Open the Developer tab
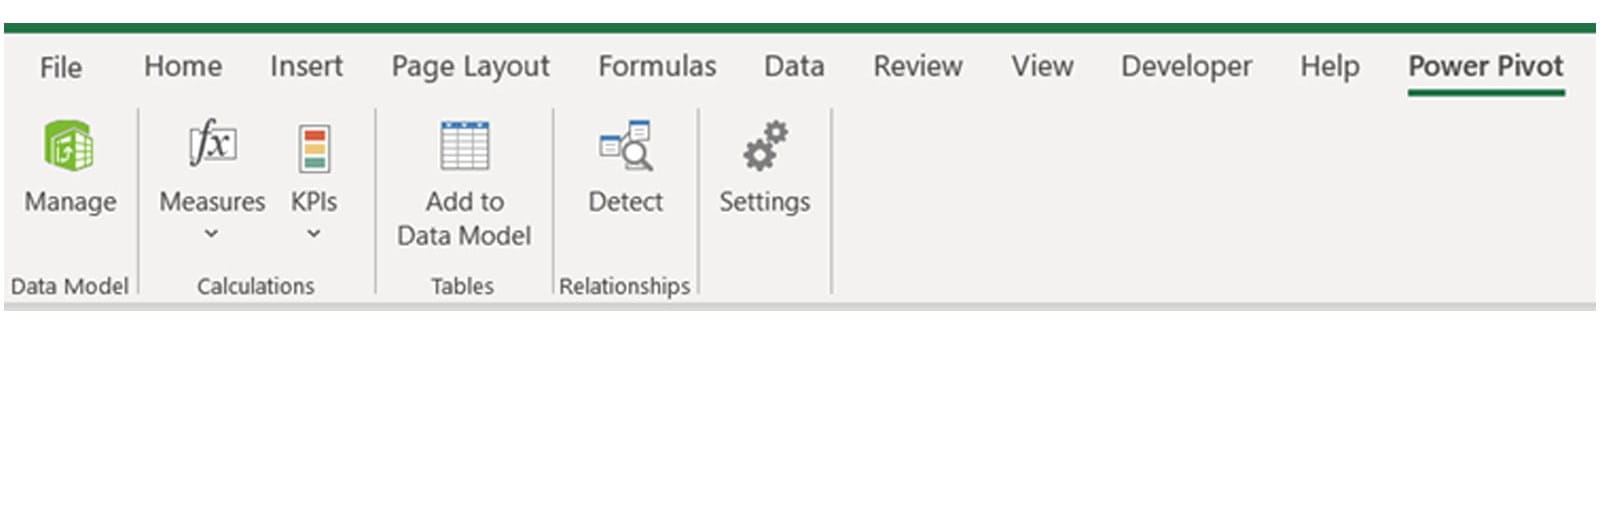 point(1186,66)
